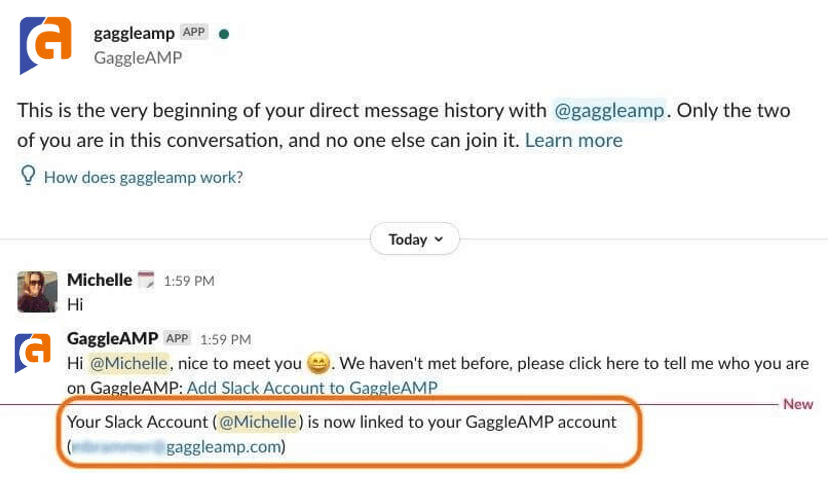Open the blurred gaggleamp.com email address link
832x478 pixels.
click(x=176, y=447)
